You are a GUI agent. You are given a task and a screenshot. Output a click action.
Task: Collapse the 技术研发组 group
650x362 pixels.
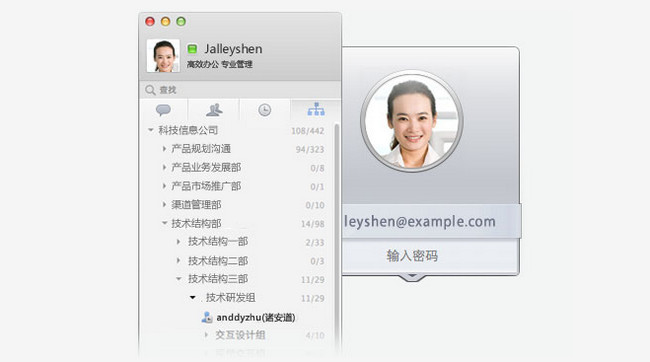tap(192, 297)
